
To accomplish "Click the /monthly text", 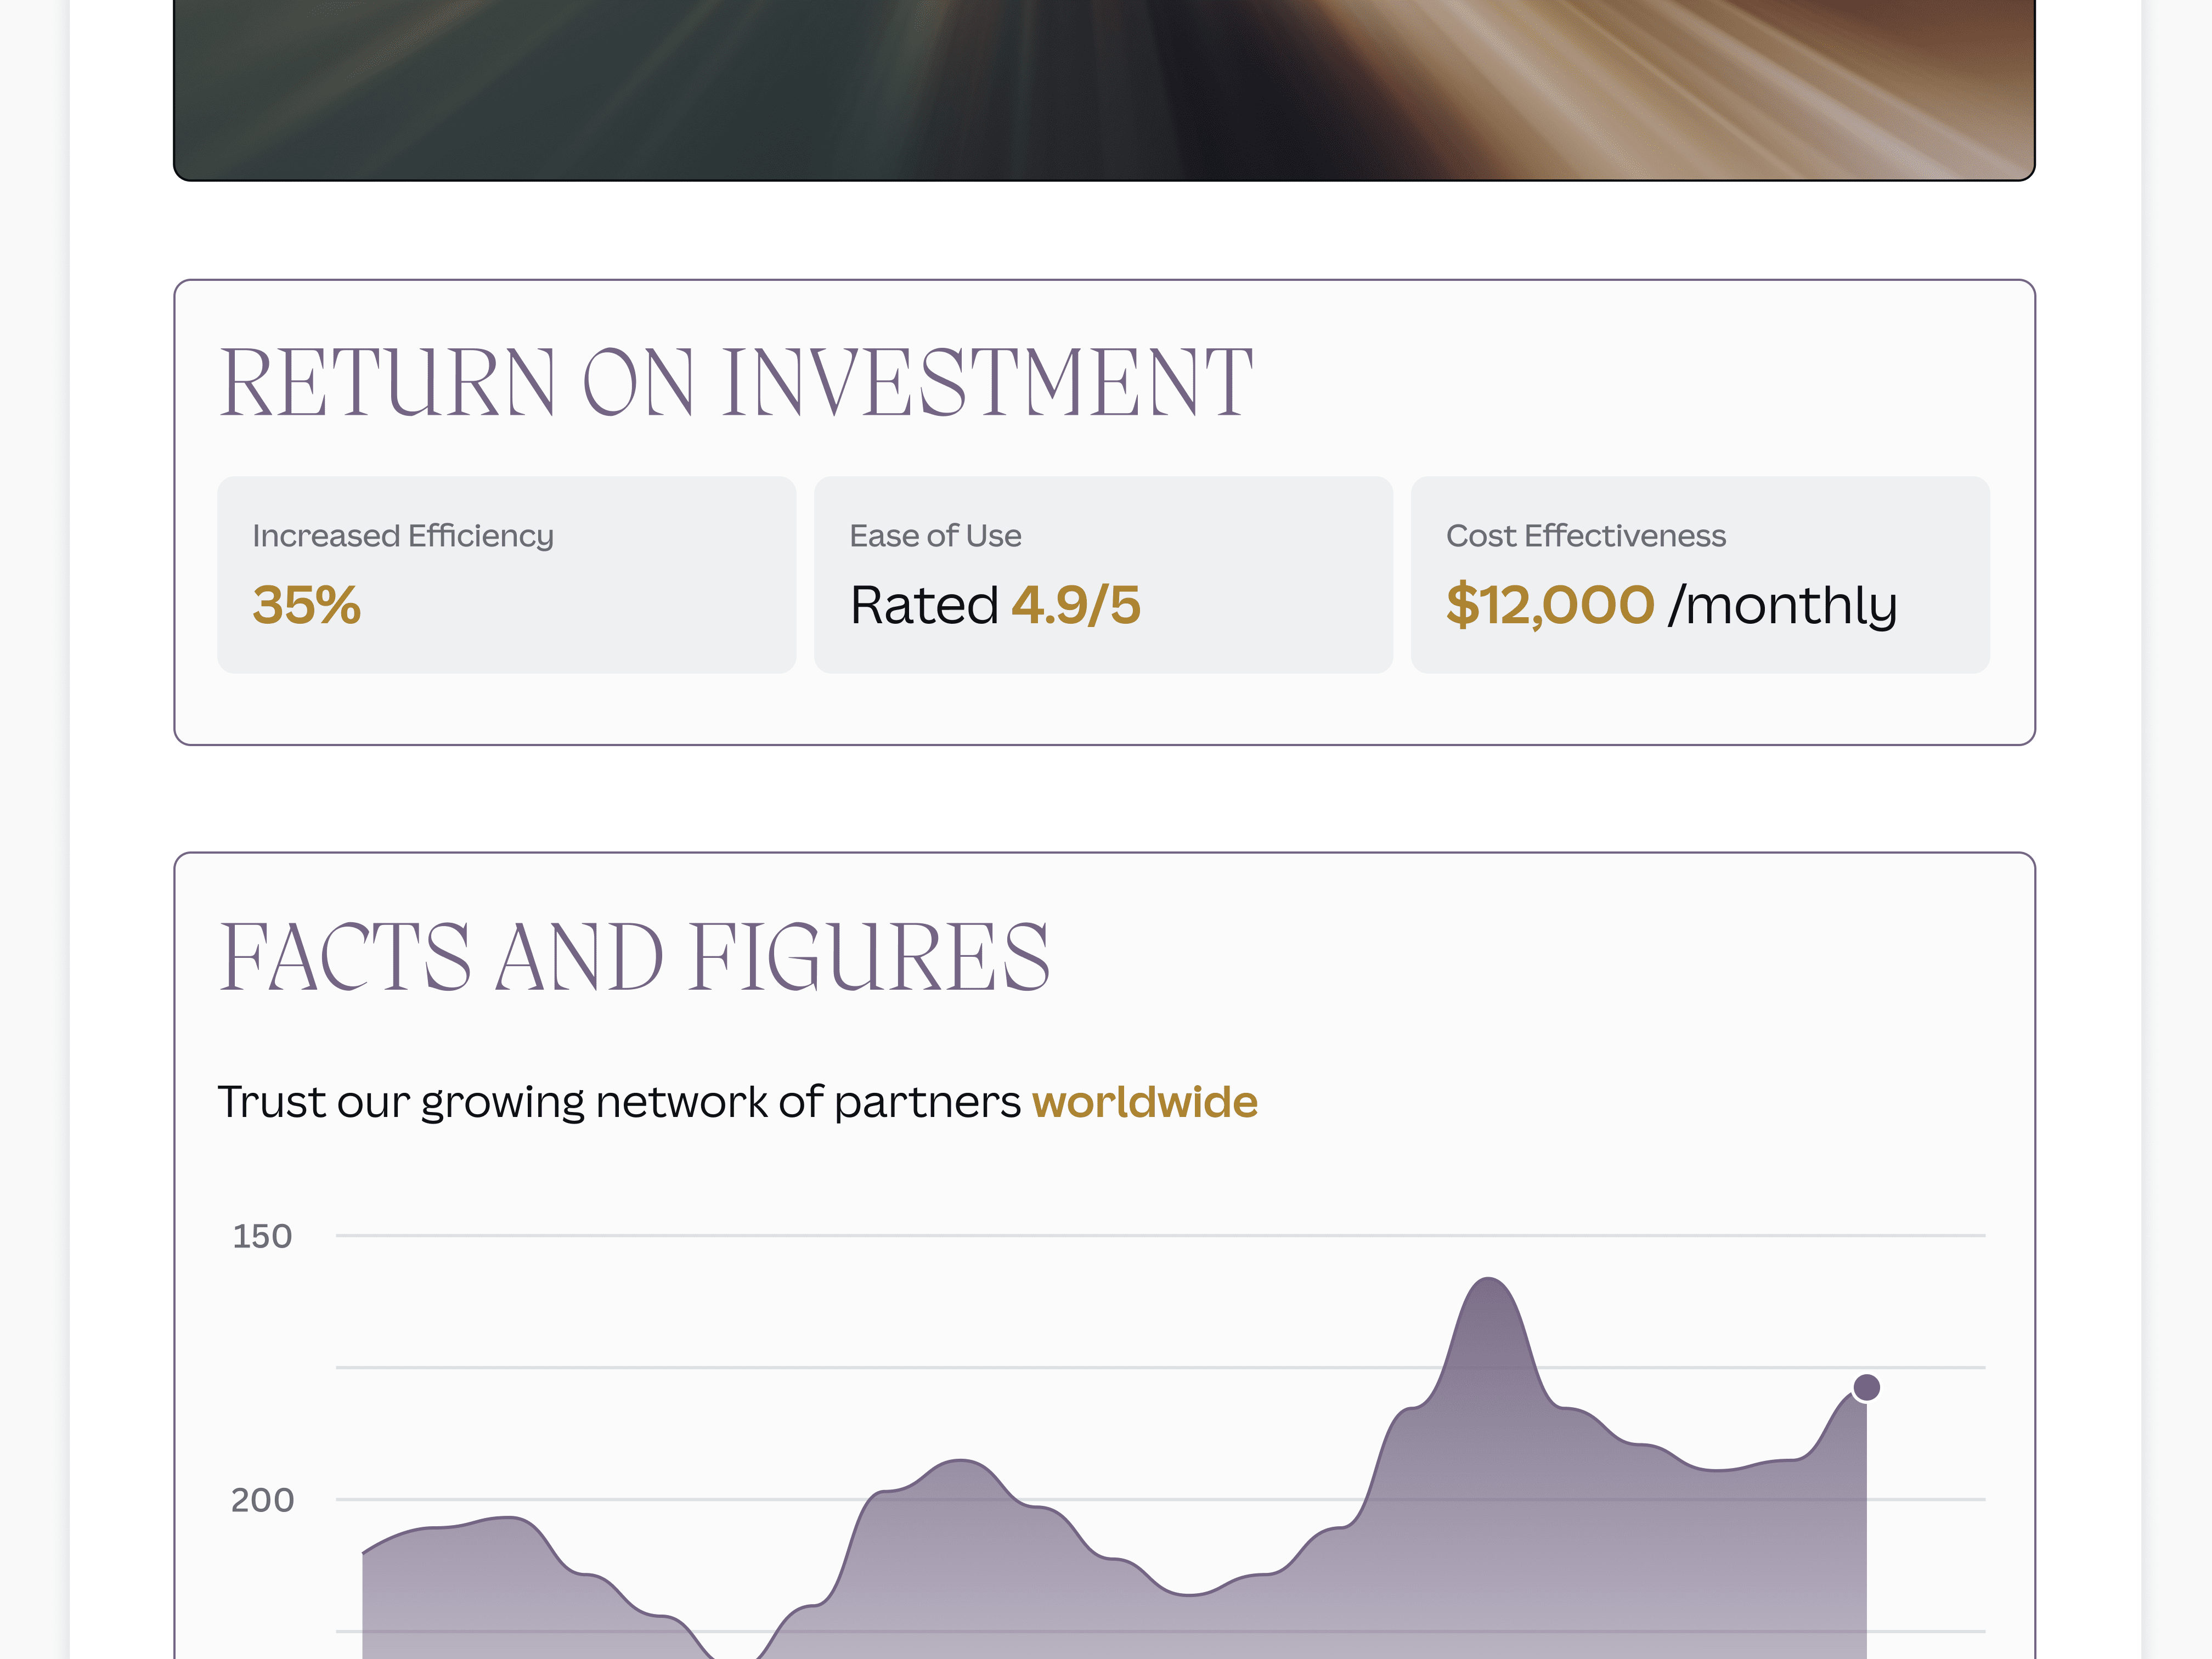I will (x=1782, y=605).
